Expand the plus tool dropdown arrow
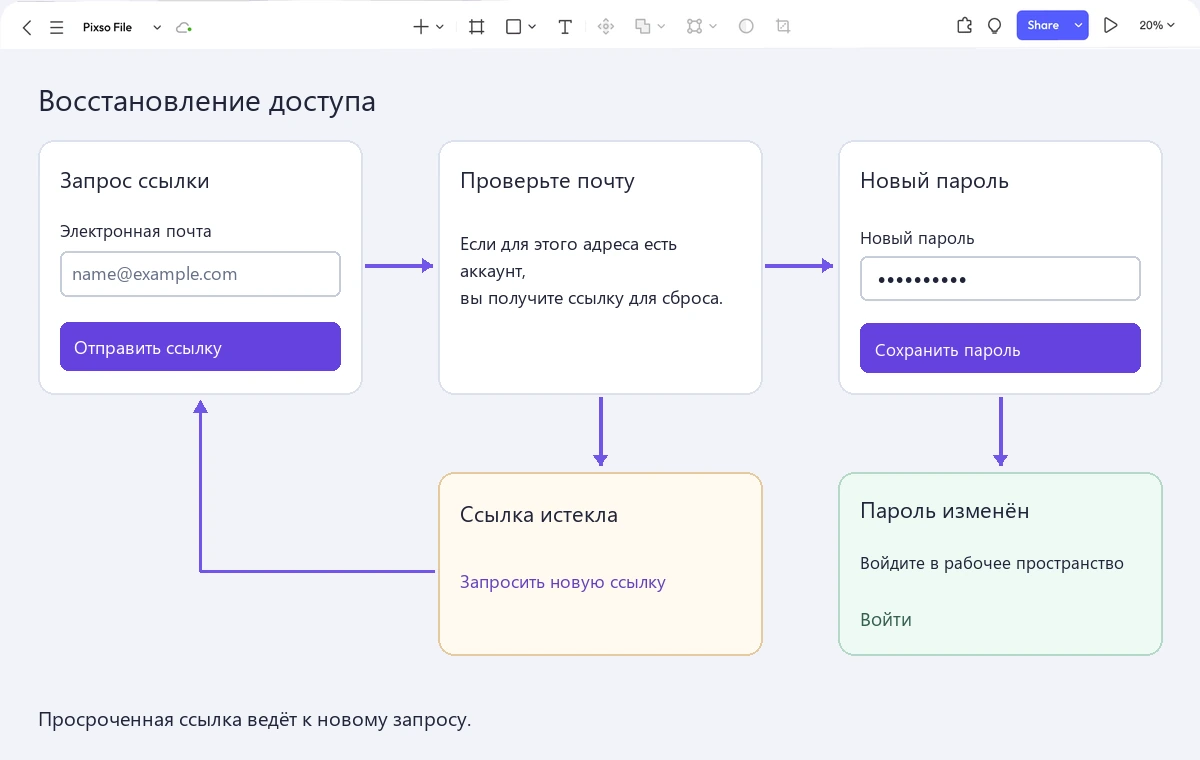This screenshot has height=760, width=1200. tap(440, 27)
